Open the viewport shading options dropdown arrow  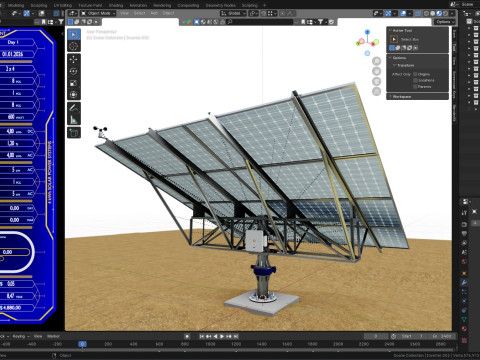[452, 13]
